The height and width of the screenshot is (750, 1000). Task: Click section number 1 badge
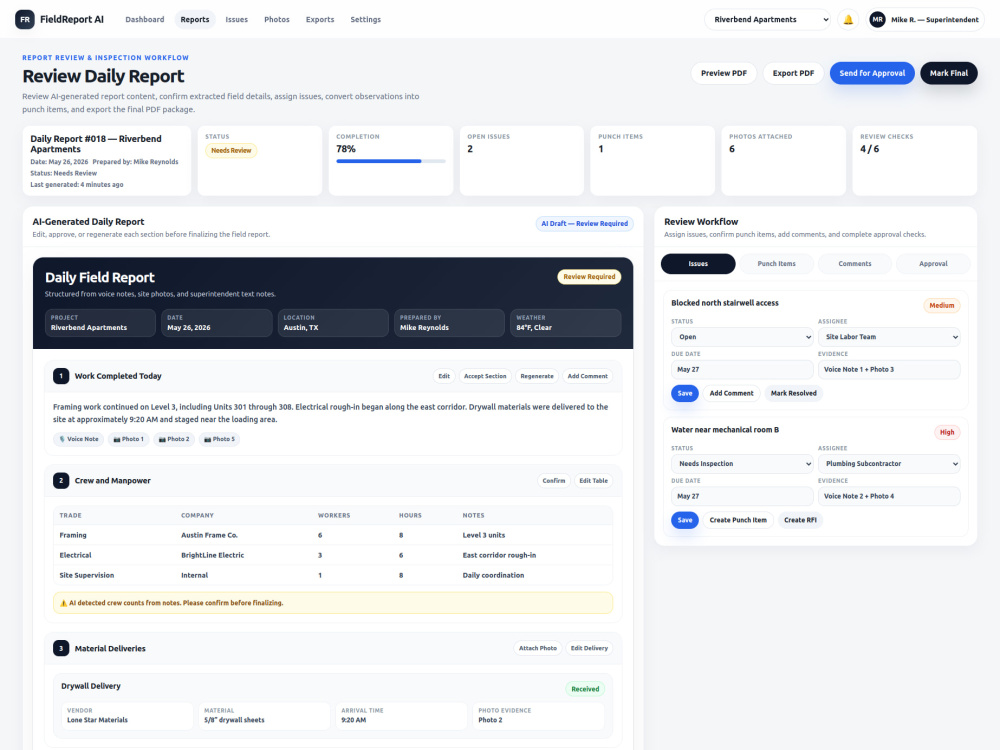pyautogui.click(x=61, y=376)
